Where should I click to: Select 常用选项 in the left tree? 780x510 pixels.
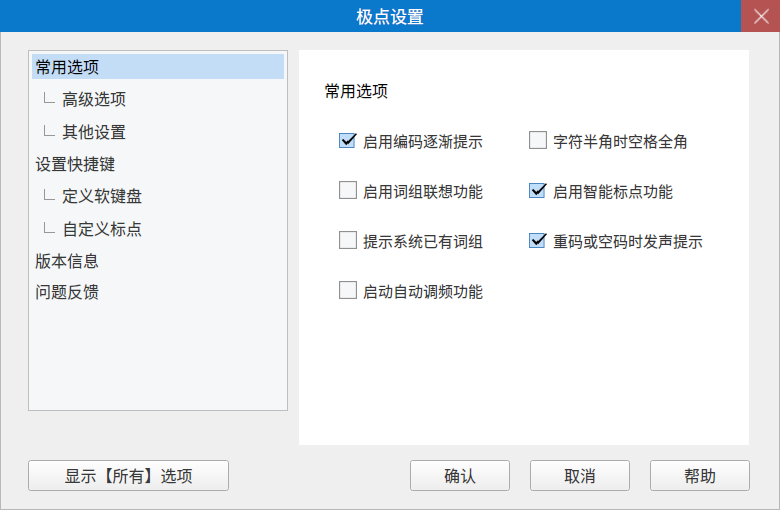pyautogui.click(x=67, y=68)
